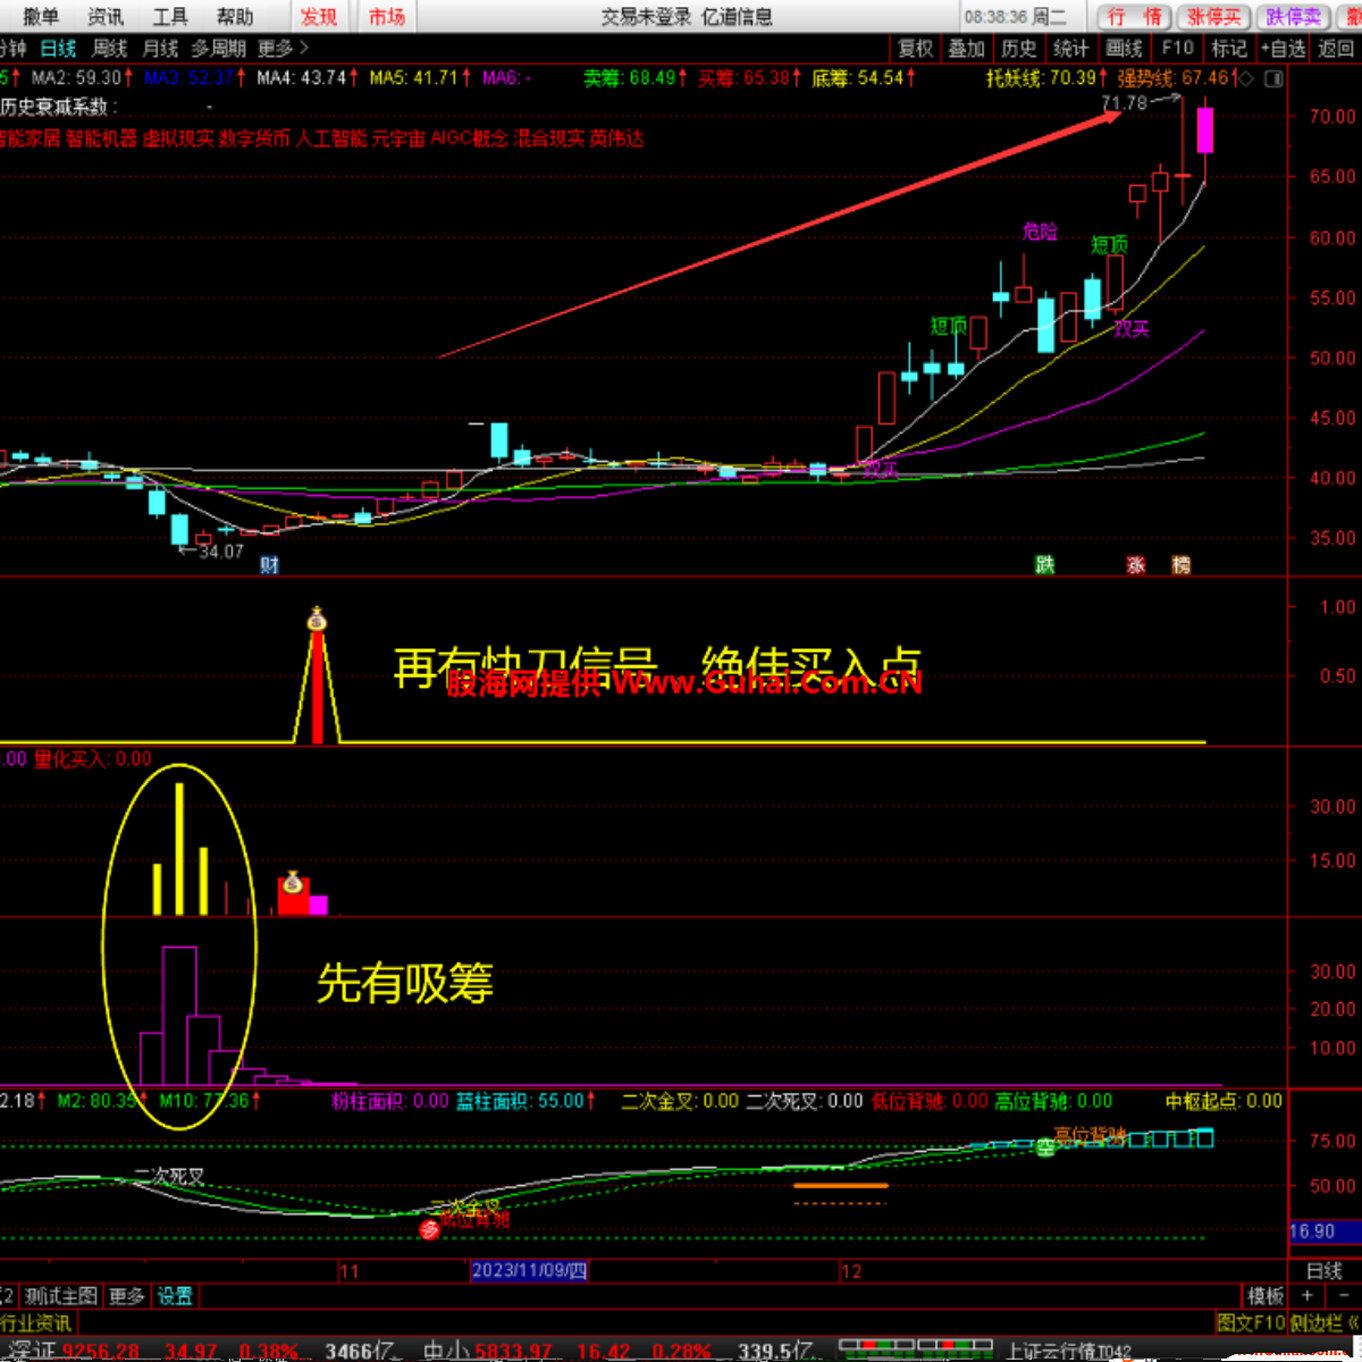Screen dimensions: 1362x1362
Task: Open the 历史 toolbar option
Action: 1018,48
